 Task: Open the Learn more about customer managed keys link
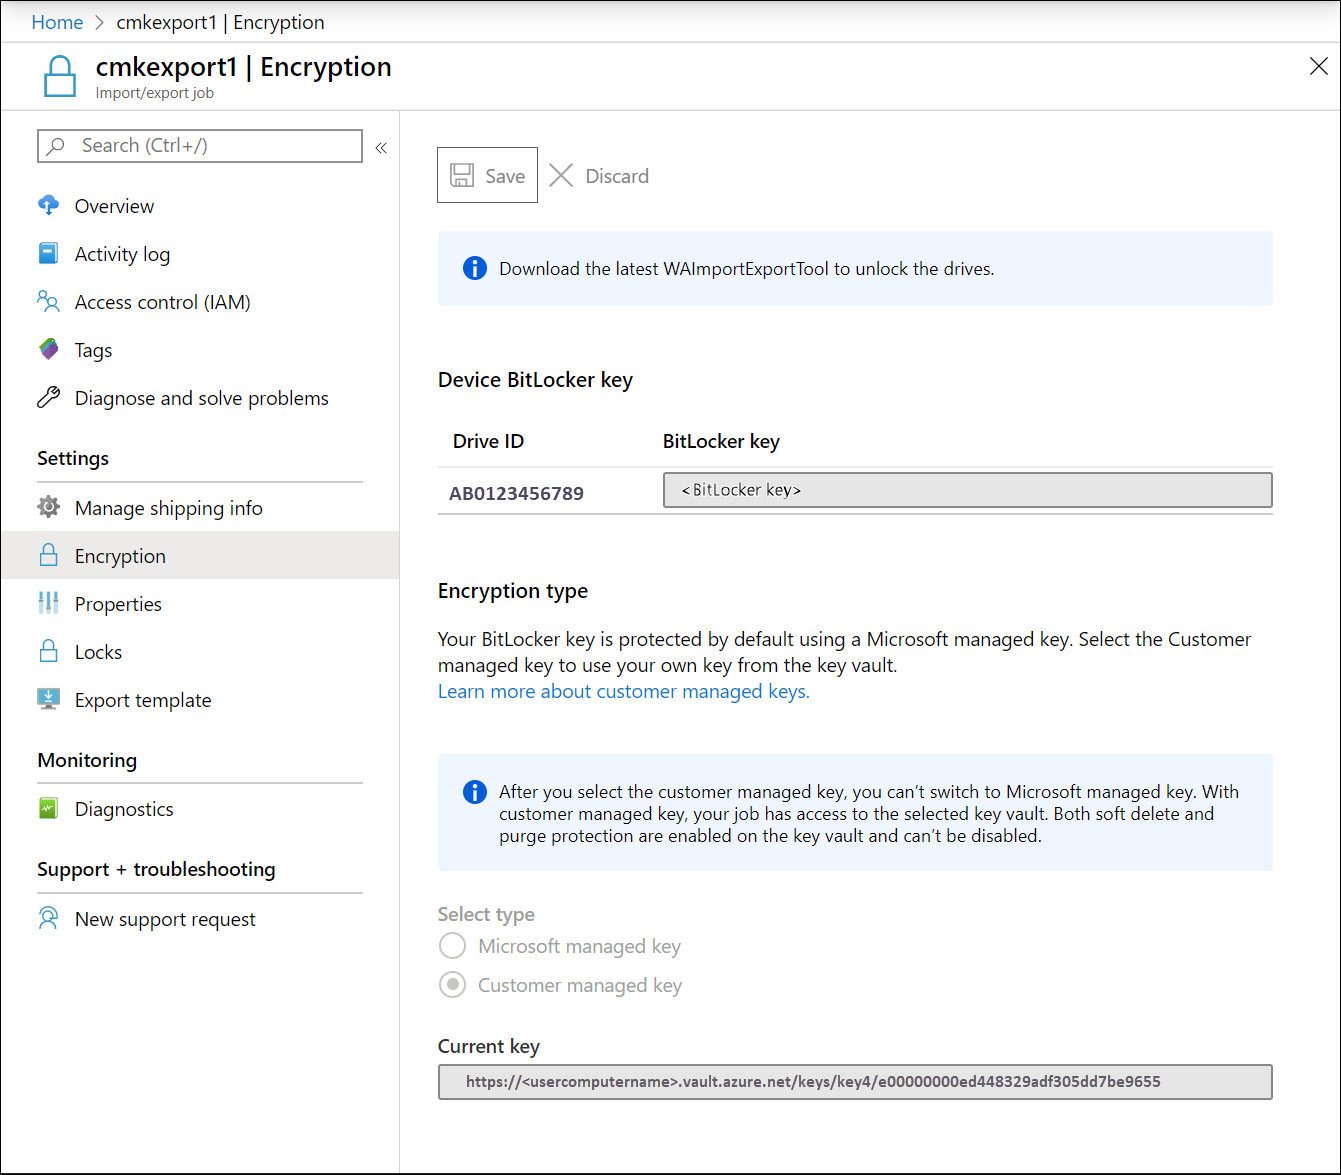[623, 691]
